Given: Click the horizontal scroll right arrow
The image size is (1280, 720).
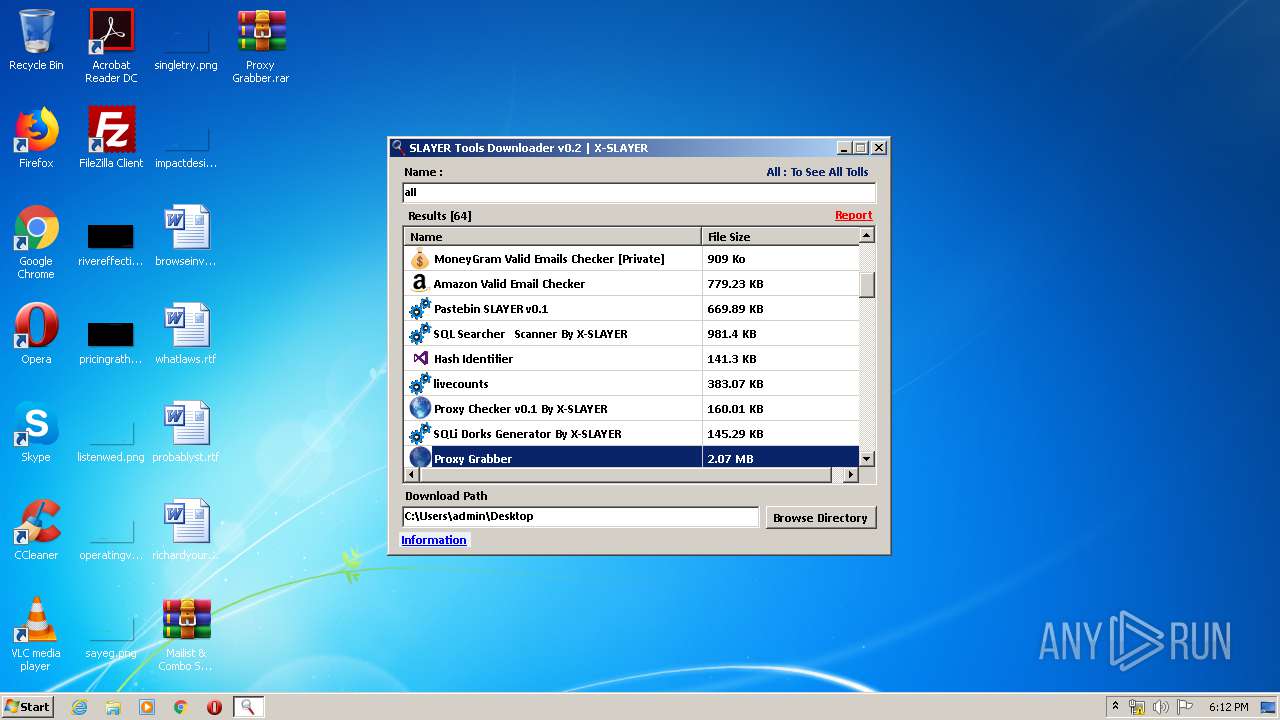Looking at the screenshot, I should (851, 475).
